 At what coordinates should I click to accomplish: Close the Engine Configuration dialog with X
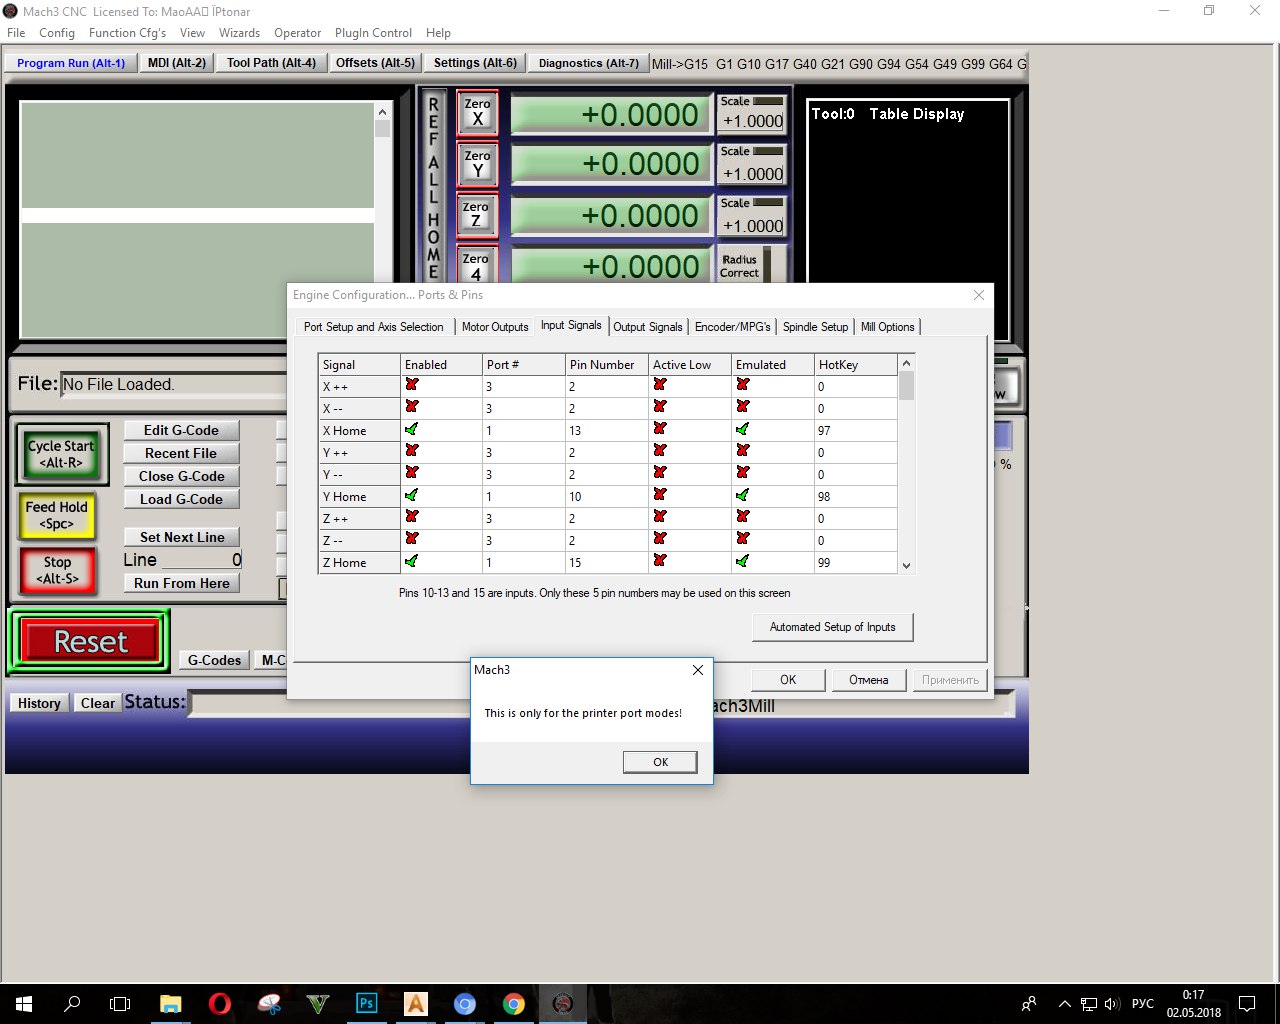979,295
